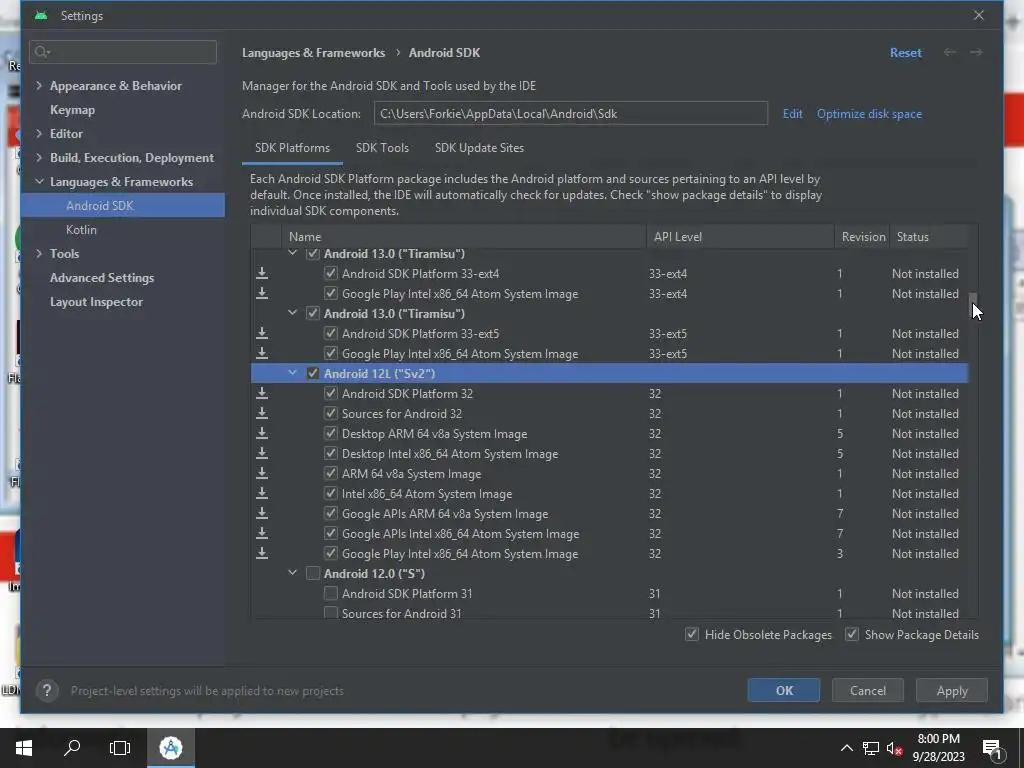
Task: Click download icon for 33-ext4 Google Play image
Action: tap(262, 294)
